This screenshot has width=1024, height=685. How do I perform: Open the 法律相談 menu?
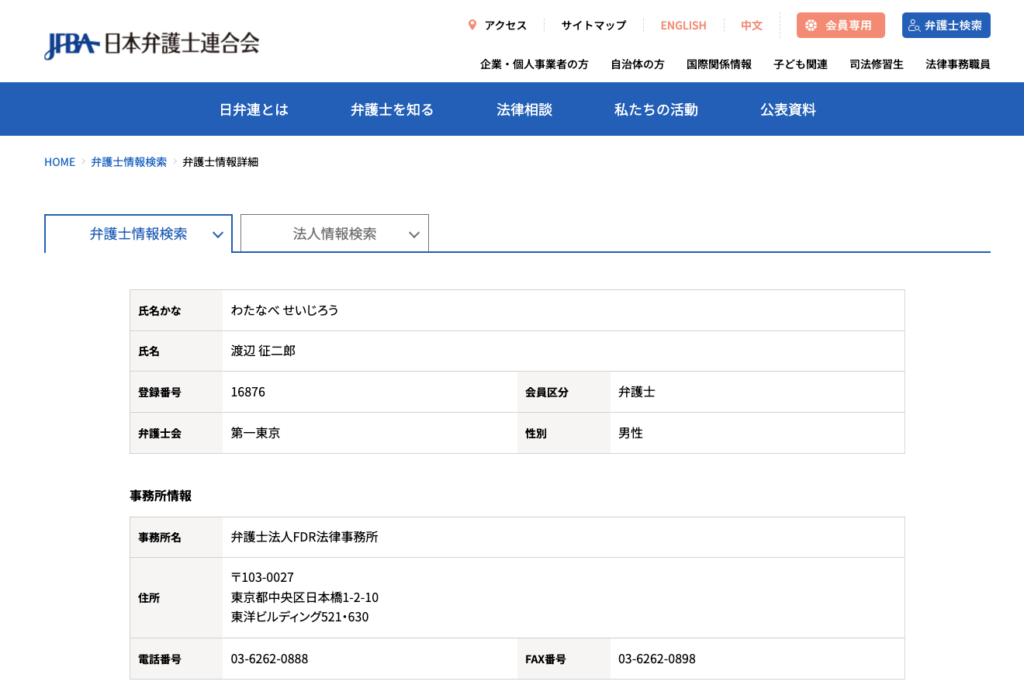(x=524, y=110)
